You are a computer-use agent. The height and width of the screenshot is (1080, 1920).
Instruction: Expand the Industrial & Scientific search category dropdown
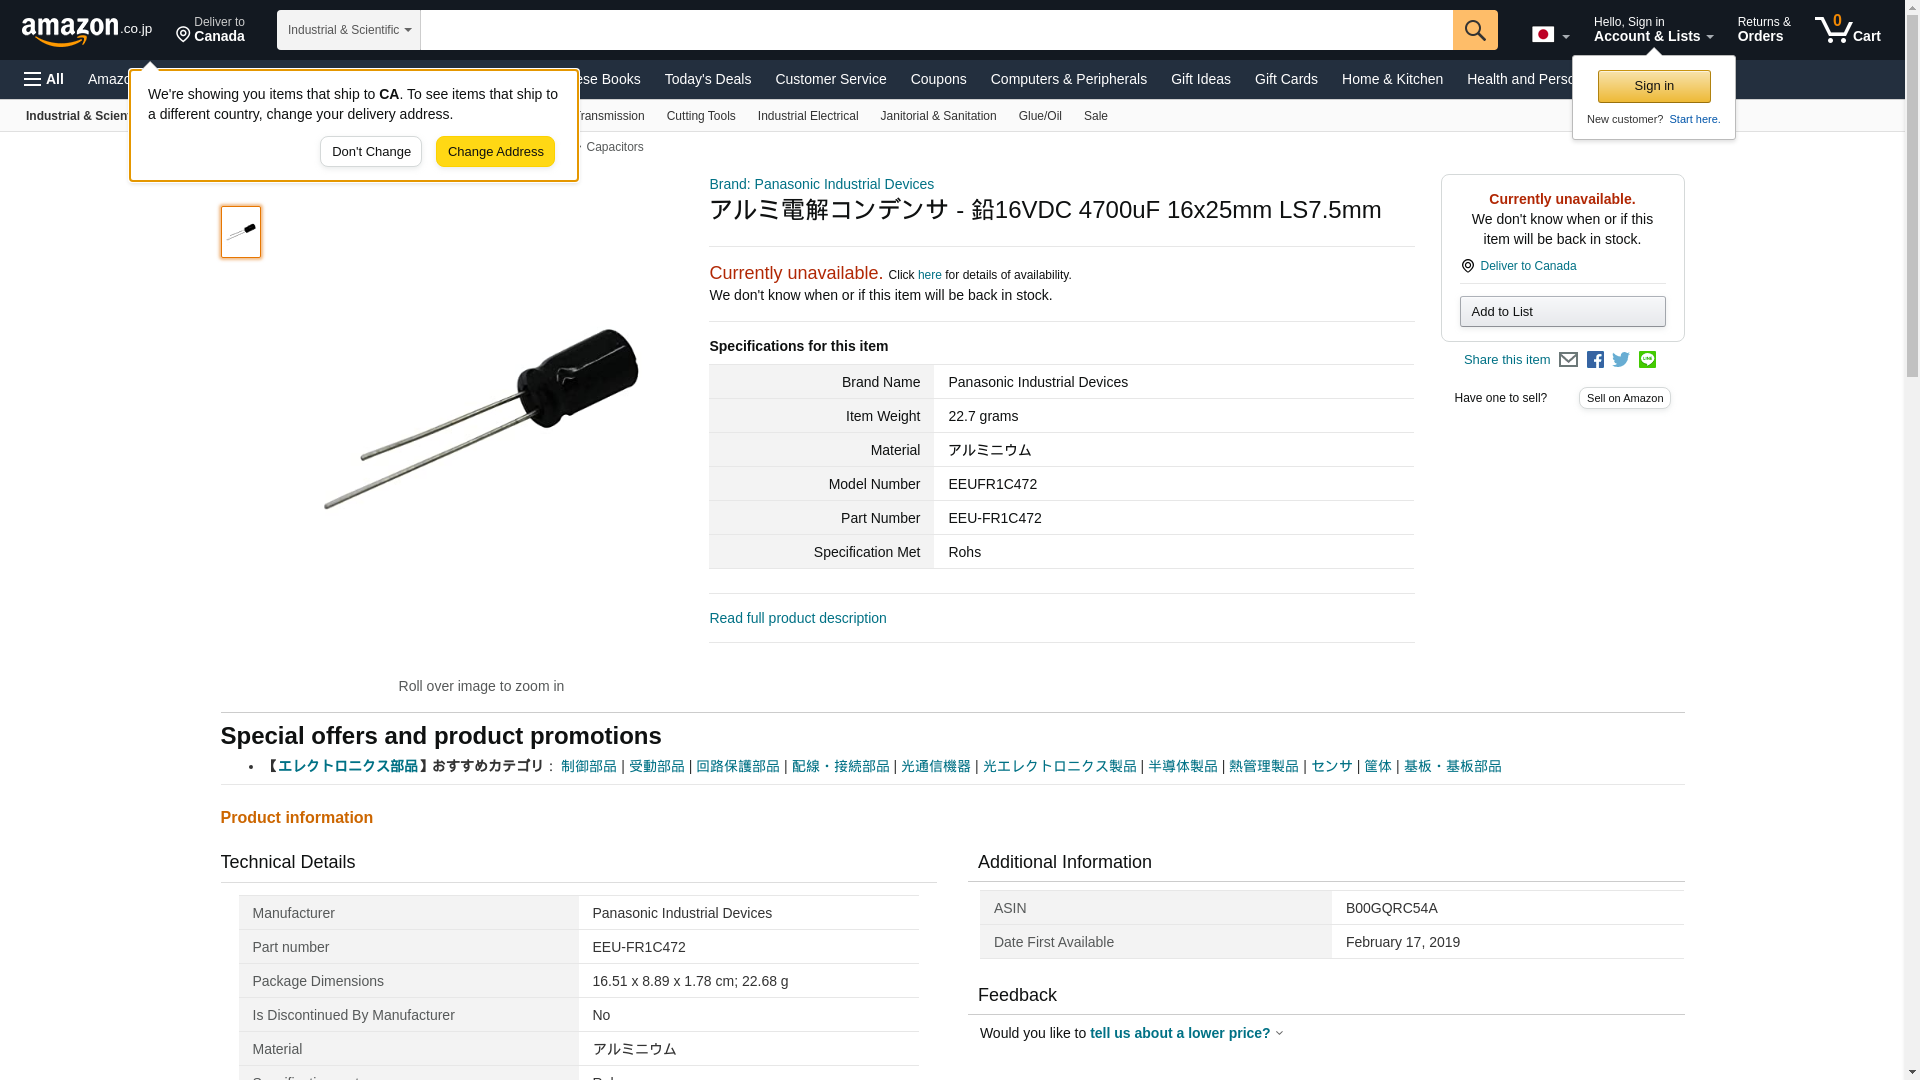click(348, 30)
